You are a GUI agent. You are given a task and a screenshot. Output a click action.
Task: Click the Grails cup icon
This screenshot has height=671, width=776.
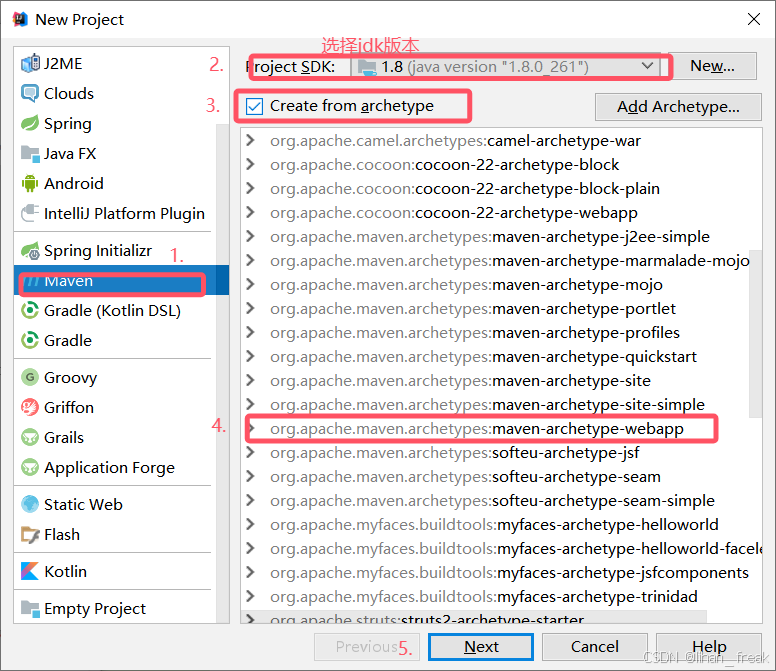coord(30,437)
